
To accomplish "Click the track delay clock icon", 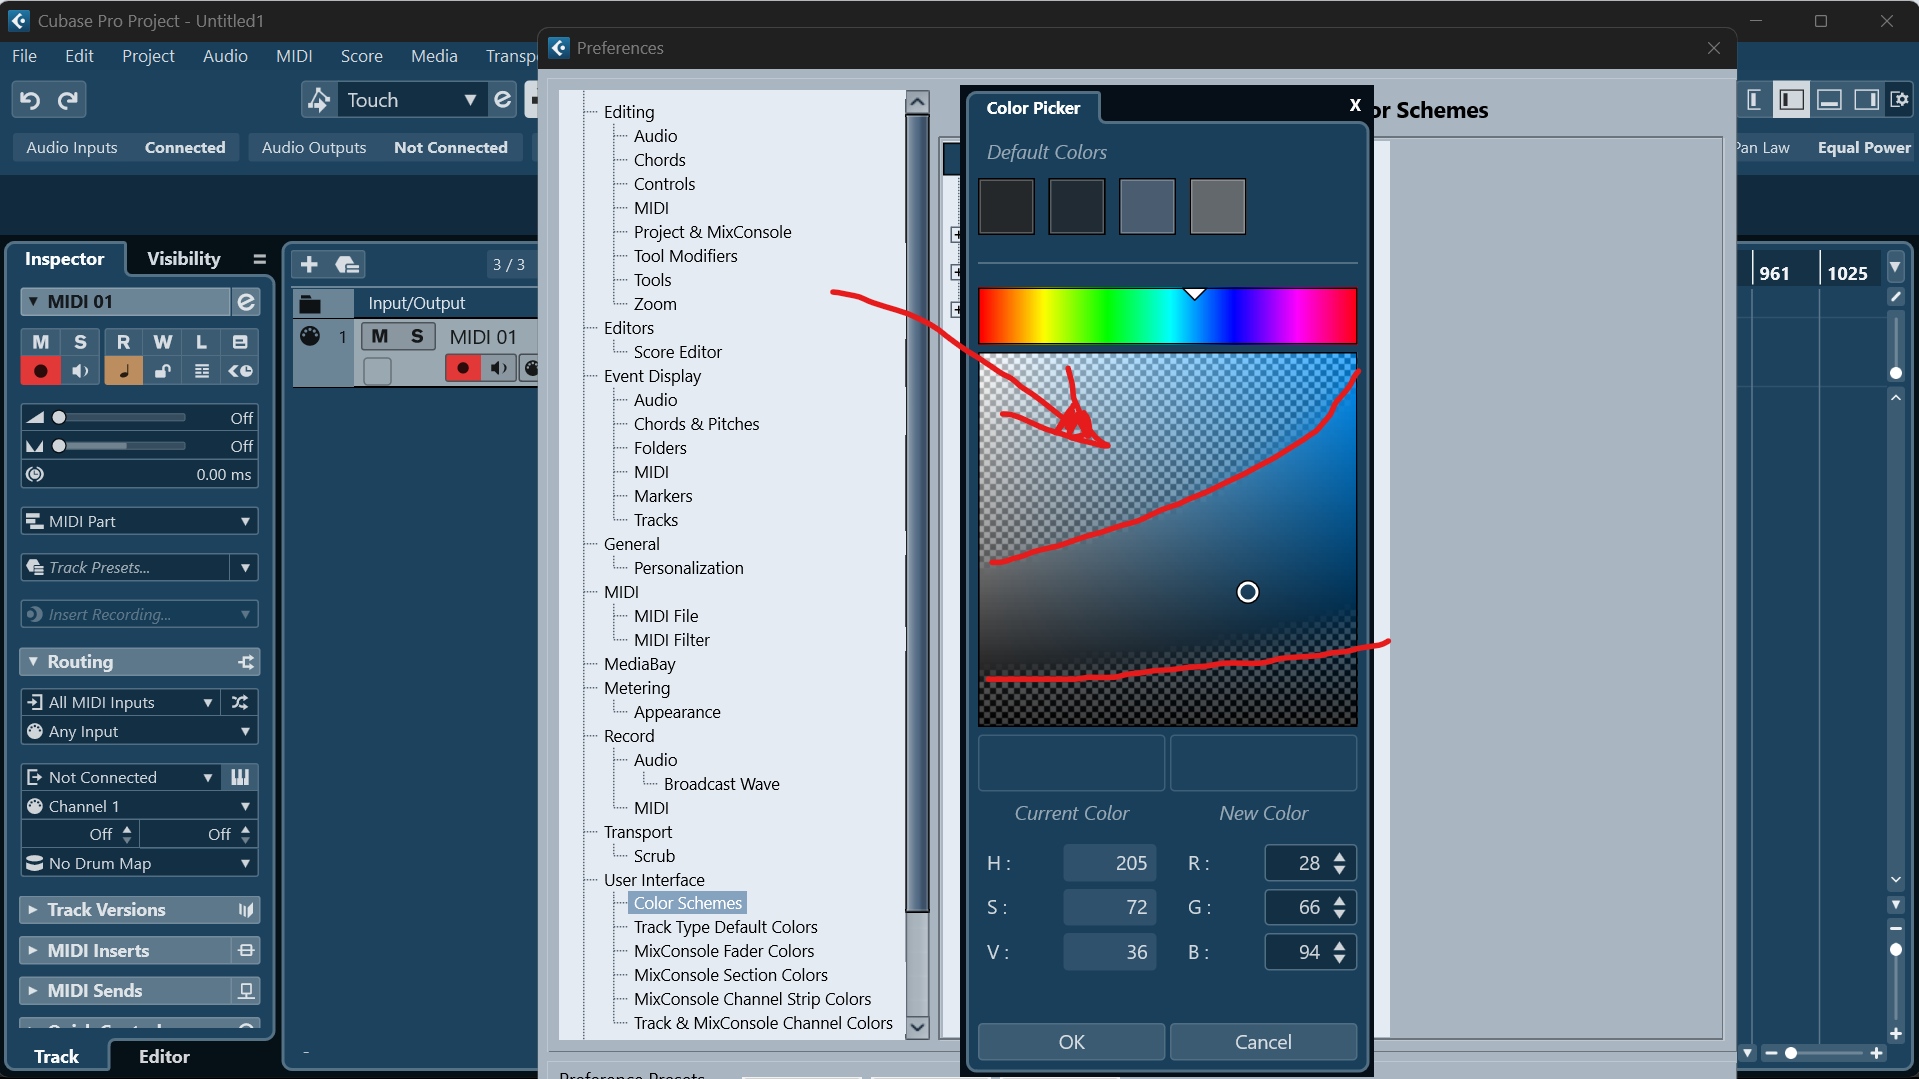I will [36, 474].
